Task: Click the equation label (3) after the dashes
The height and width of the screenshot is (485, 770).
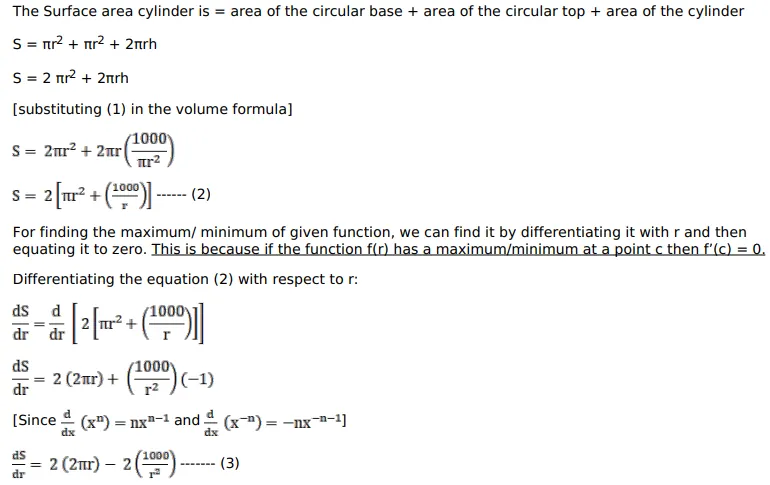Action: pos(230,463)
